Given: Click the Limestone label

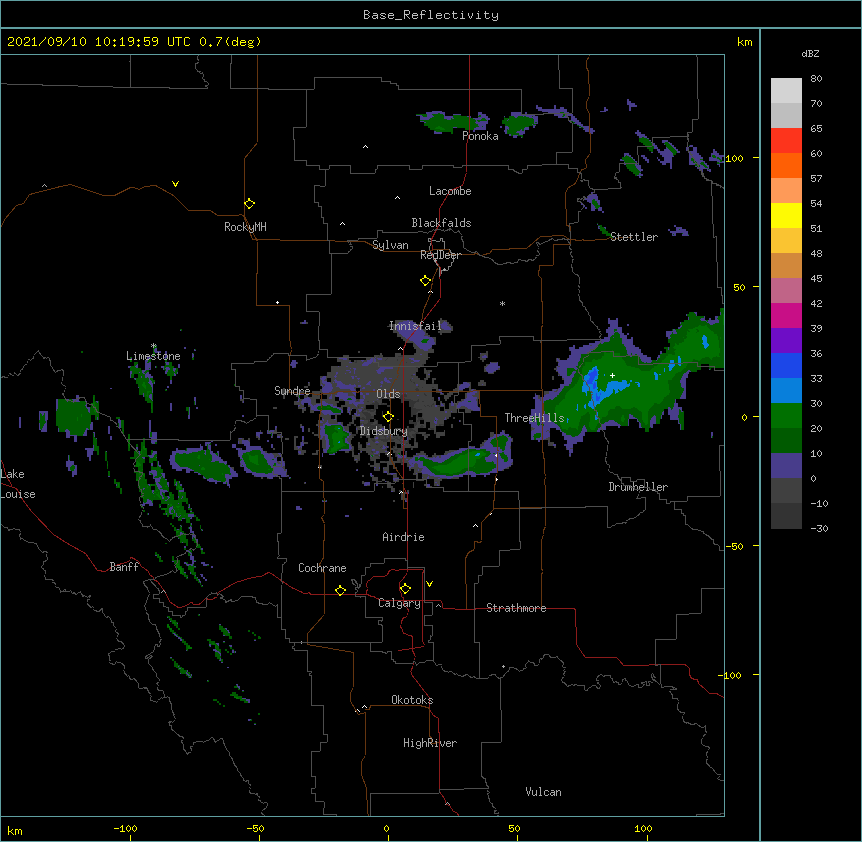Looking at the screenshot, I should (153, 356).
